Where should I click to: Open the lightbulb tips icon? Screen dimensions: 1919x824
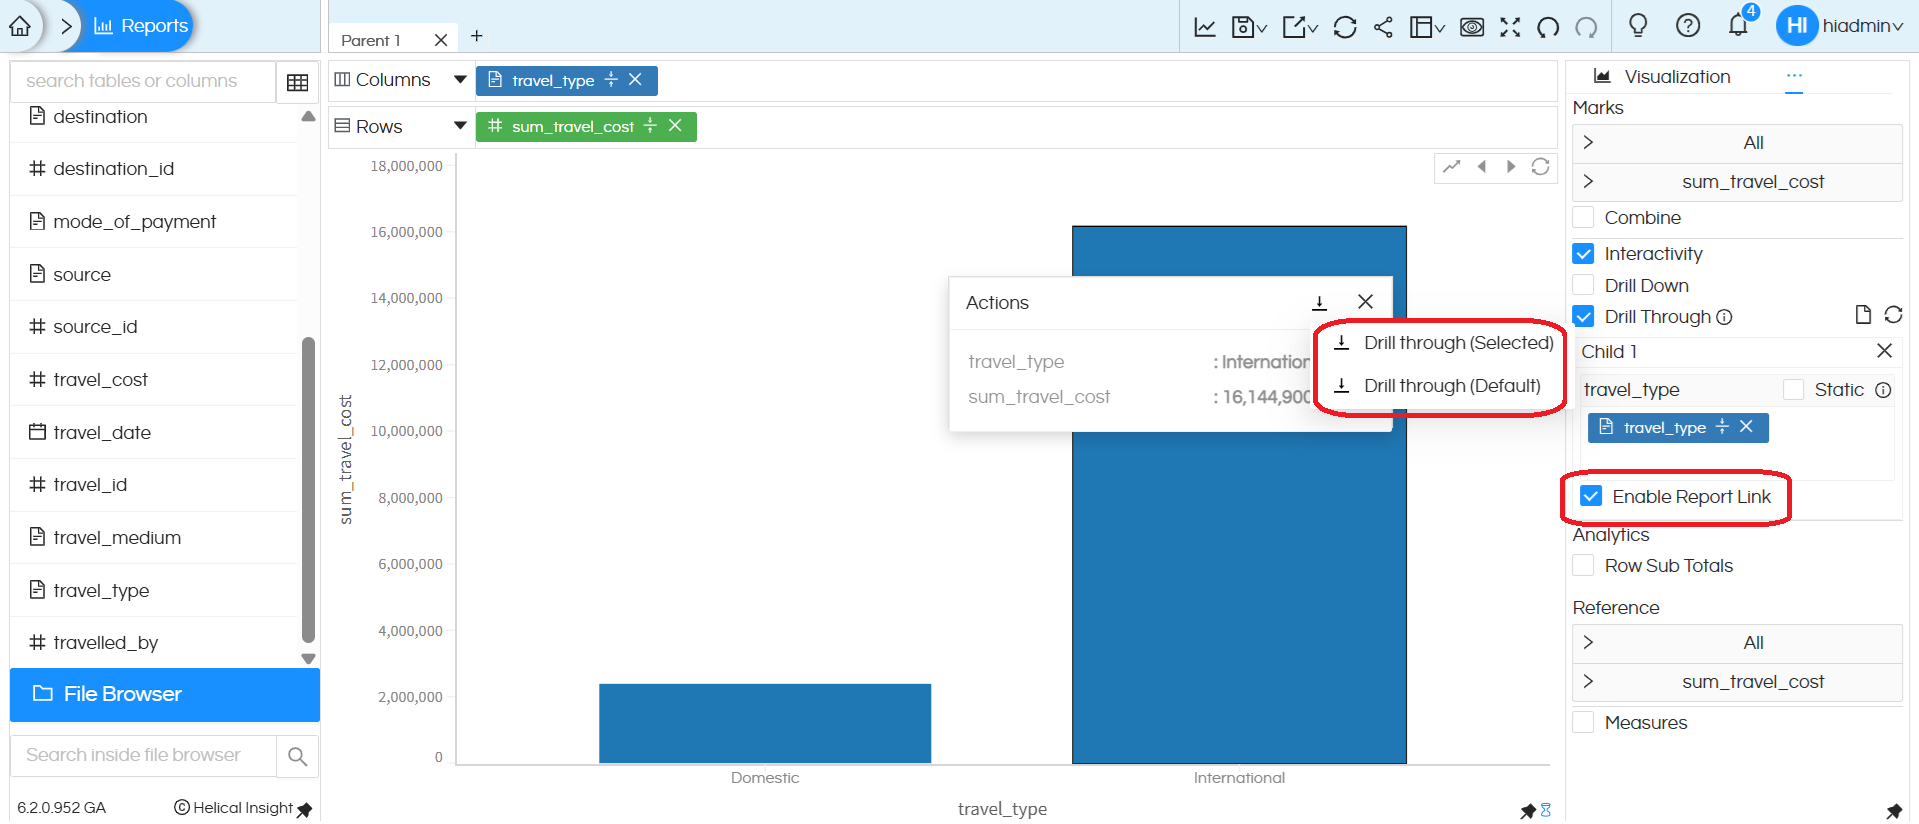point(1638,26)
